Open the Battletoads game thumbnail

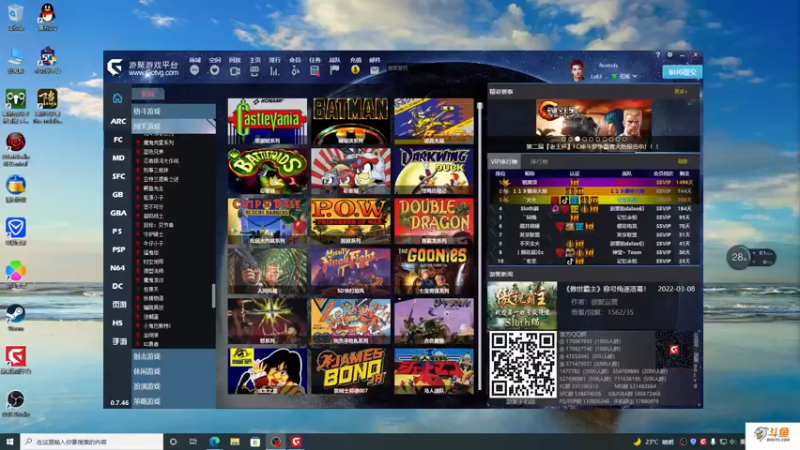(x=267, y=171)
